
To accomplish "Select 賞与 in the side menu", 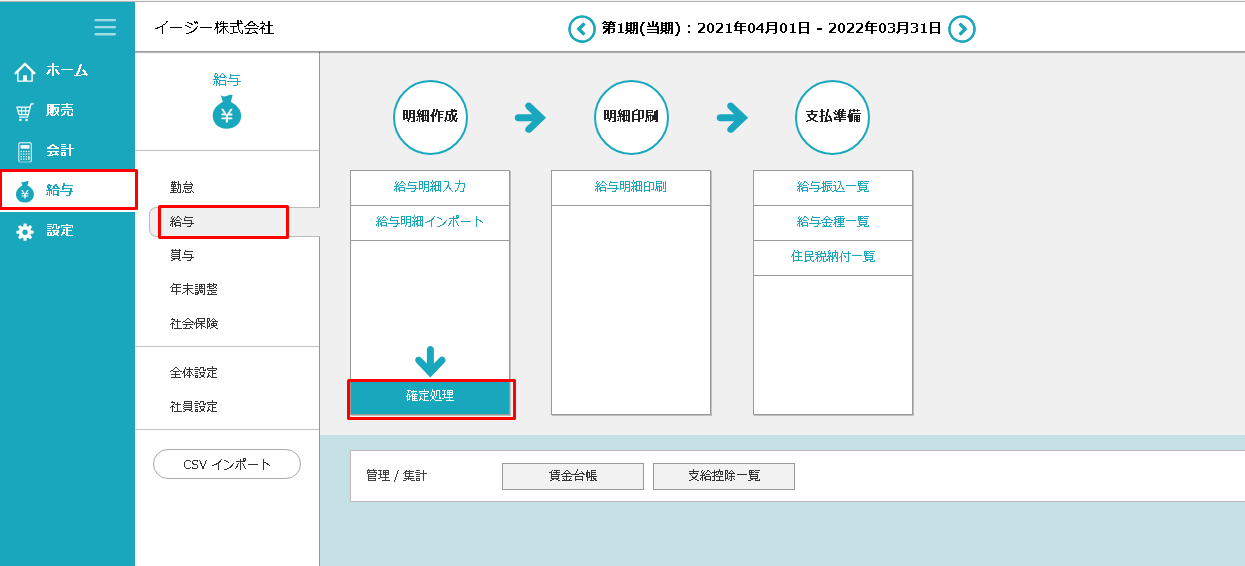I will (x=182, y=255).
